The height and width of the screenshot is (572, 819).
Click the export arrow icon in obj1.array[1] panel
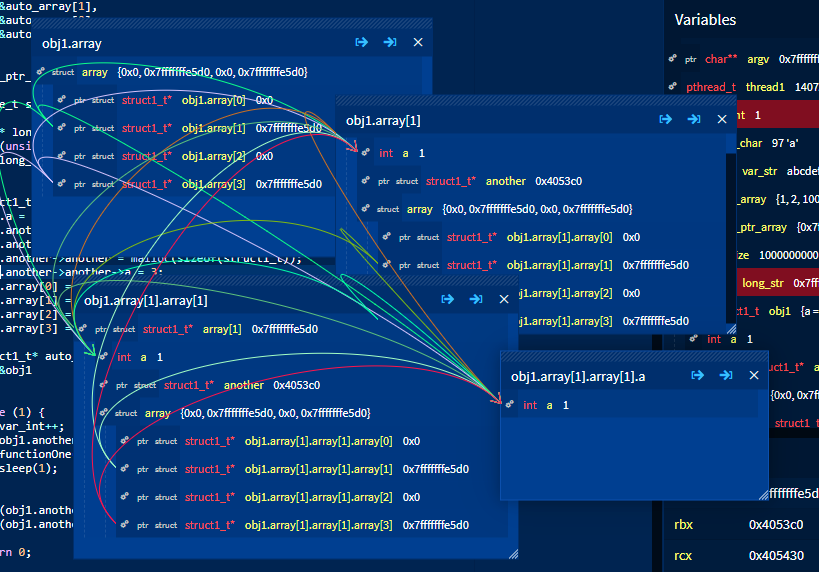[665, 119]
